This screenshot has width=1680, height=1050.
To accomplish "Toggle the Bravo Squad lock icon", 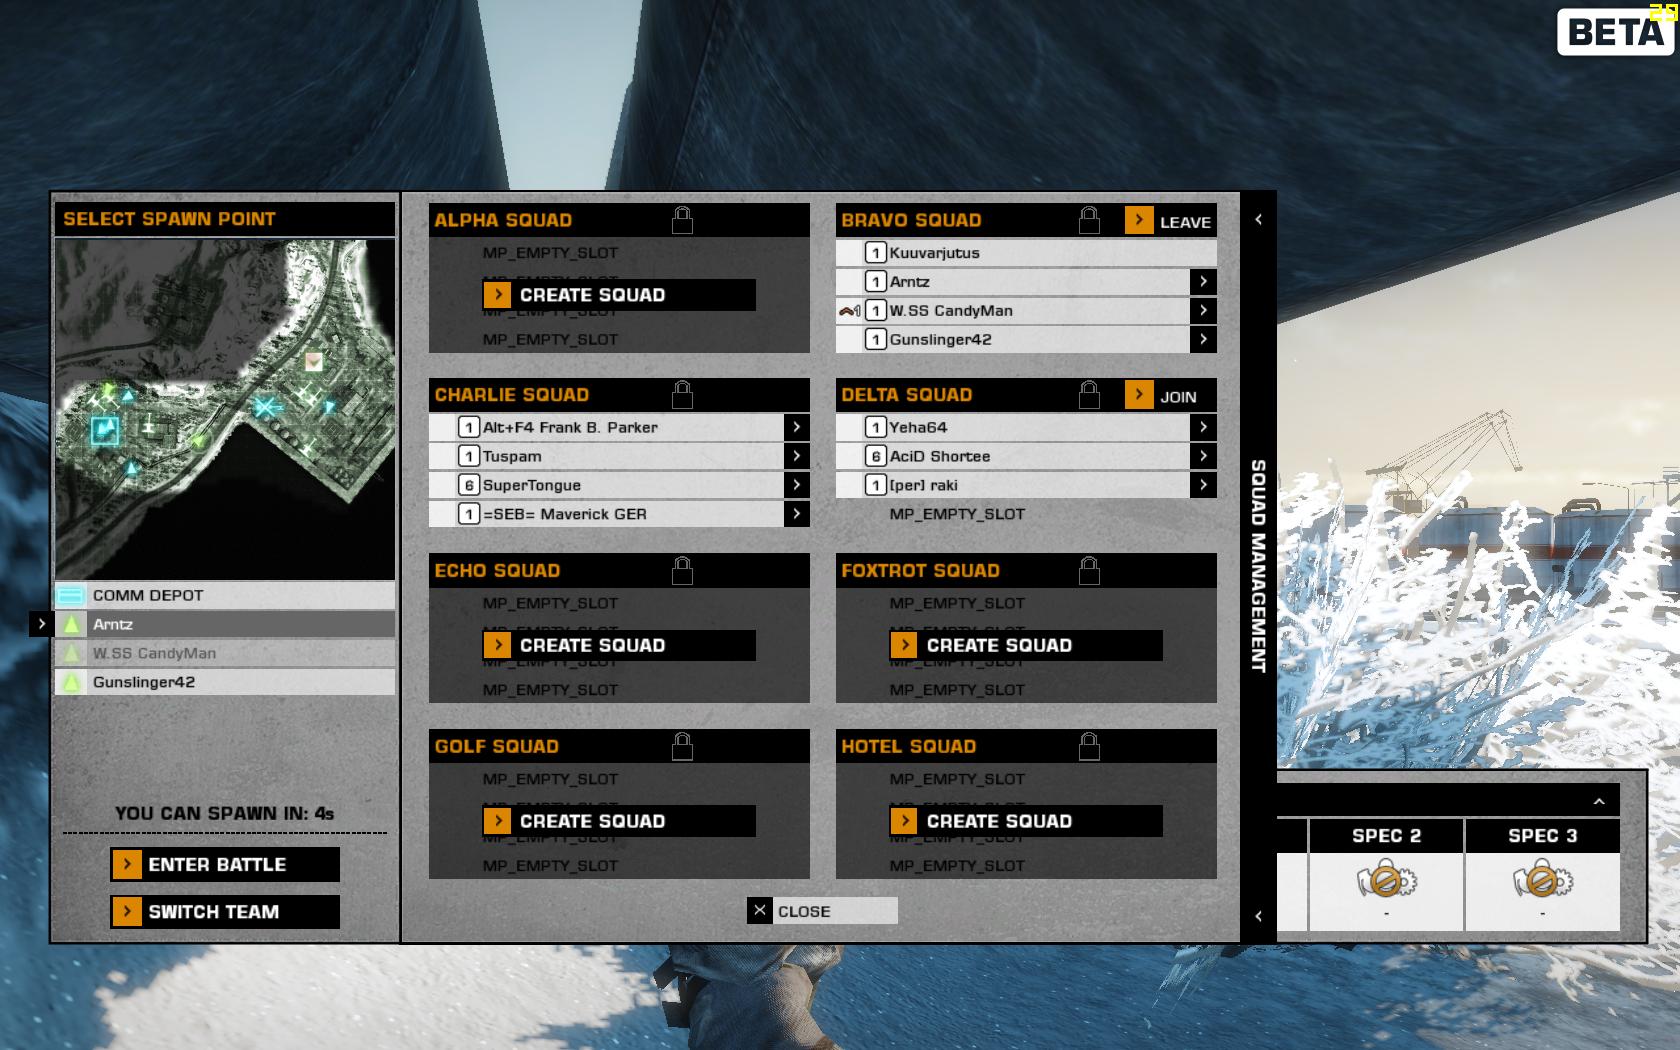I will click(x=1089, y=220).
